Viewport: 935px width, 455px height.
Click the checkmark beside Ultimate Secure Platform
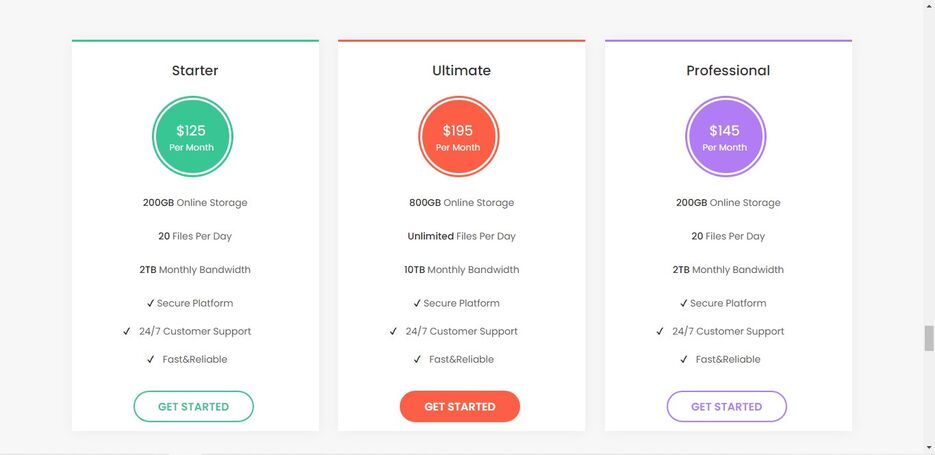click(417, 303)
